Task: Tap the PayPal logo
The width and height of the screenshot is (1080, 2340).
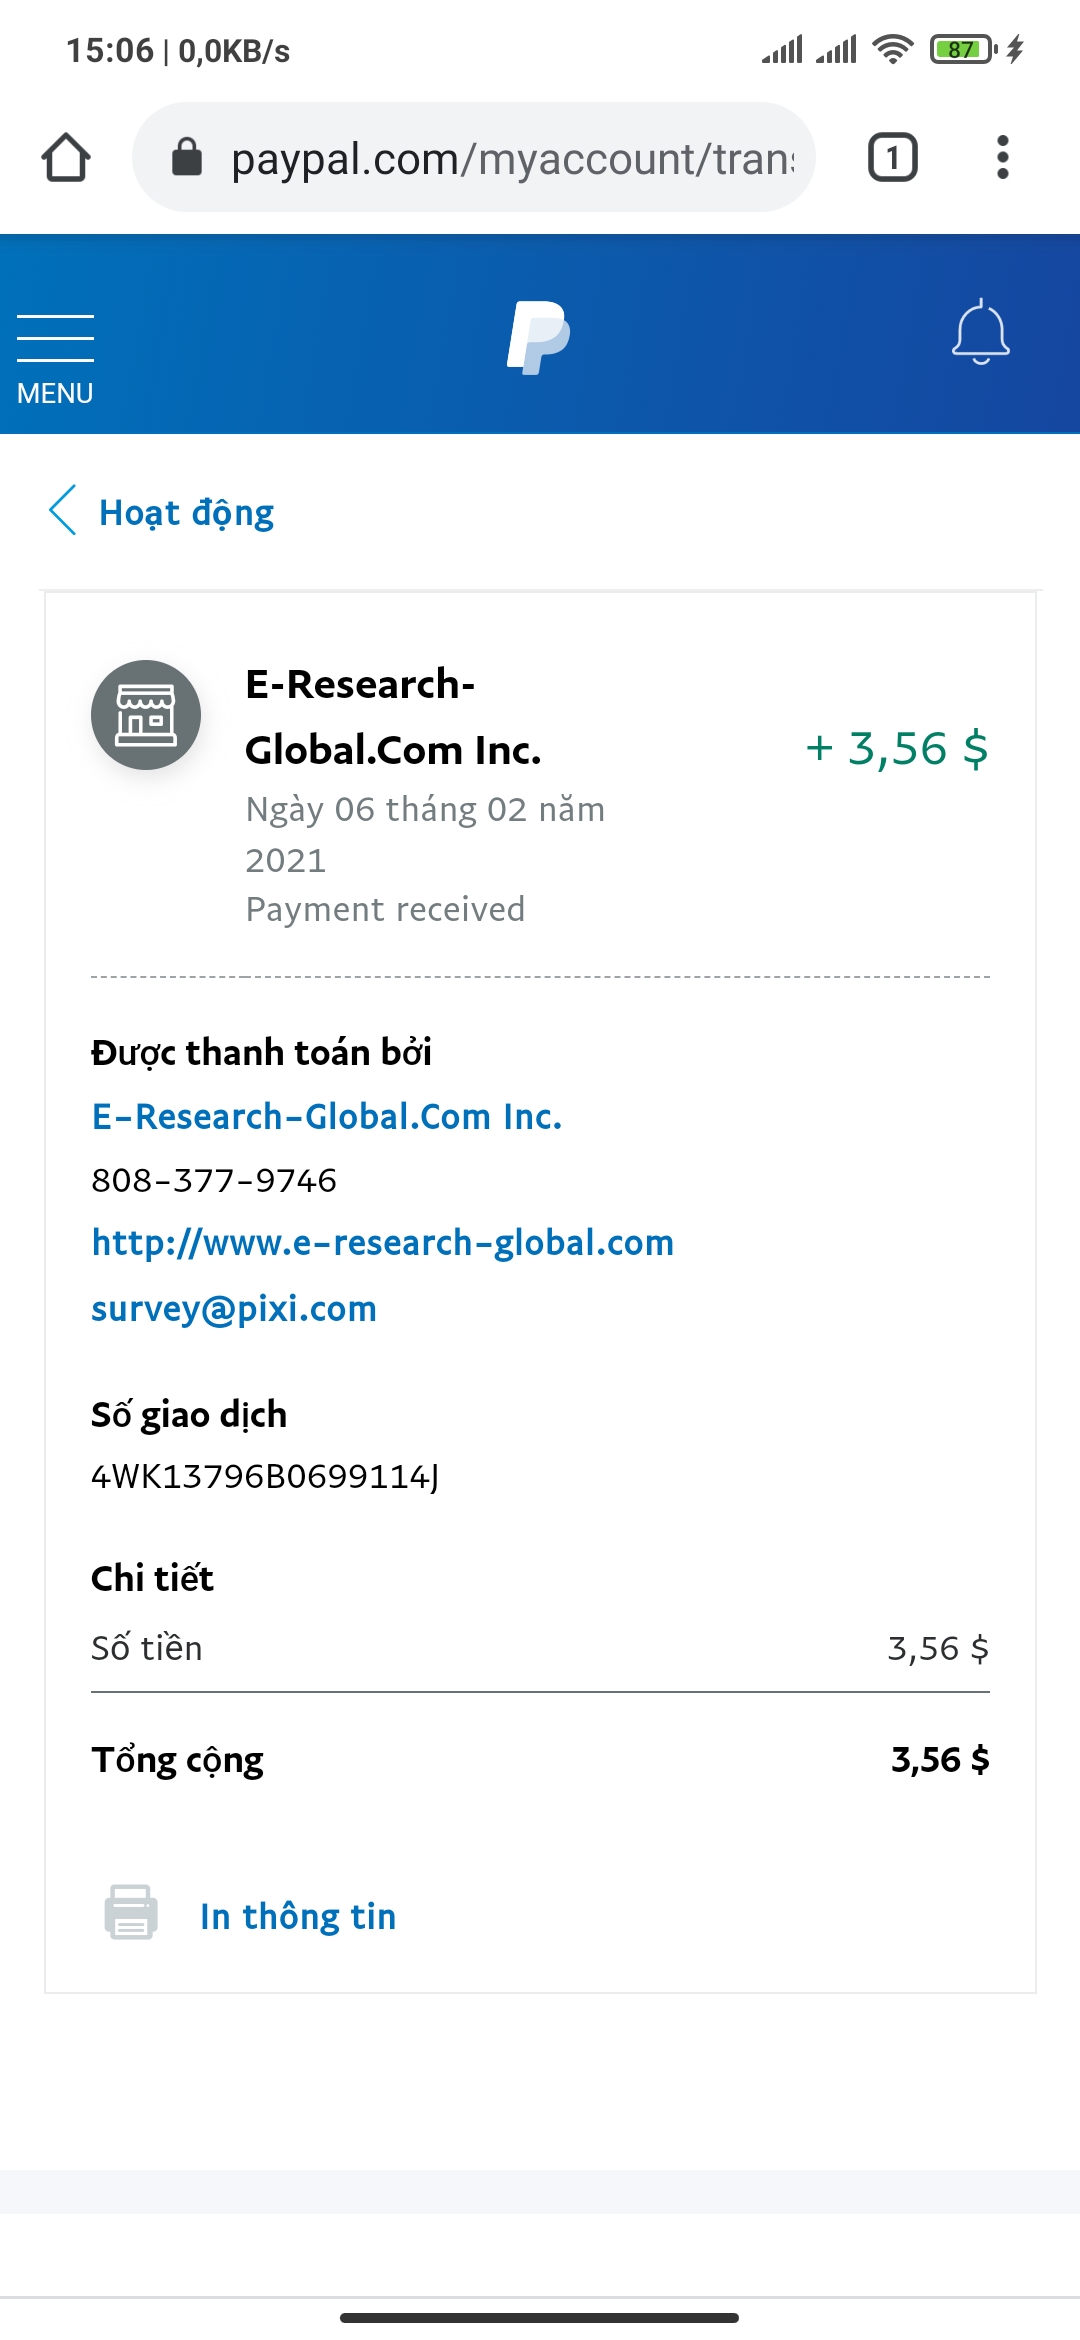Action: point(538,337)
